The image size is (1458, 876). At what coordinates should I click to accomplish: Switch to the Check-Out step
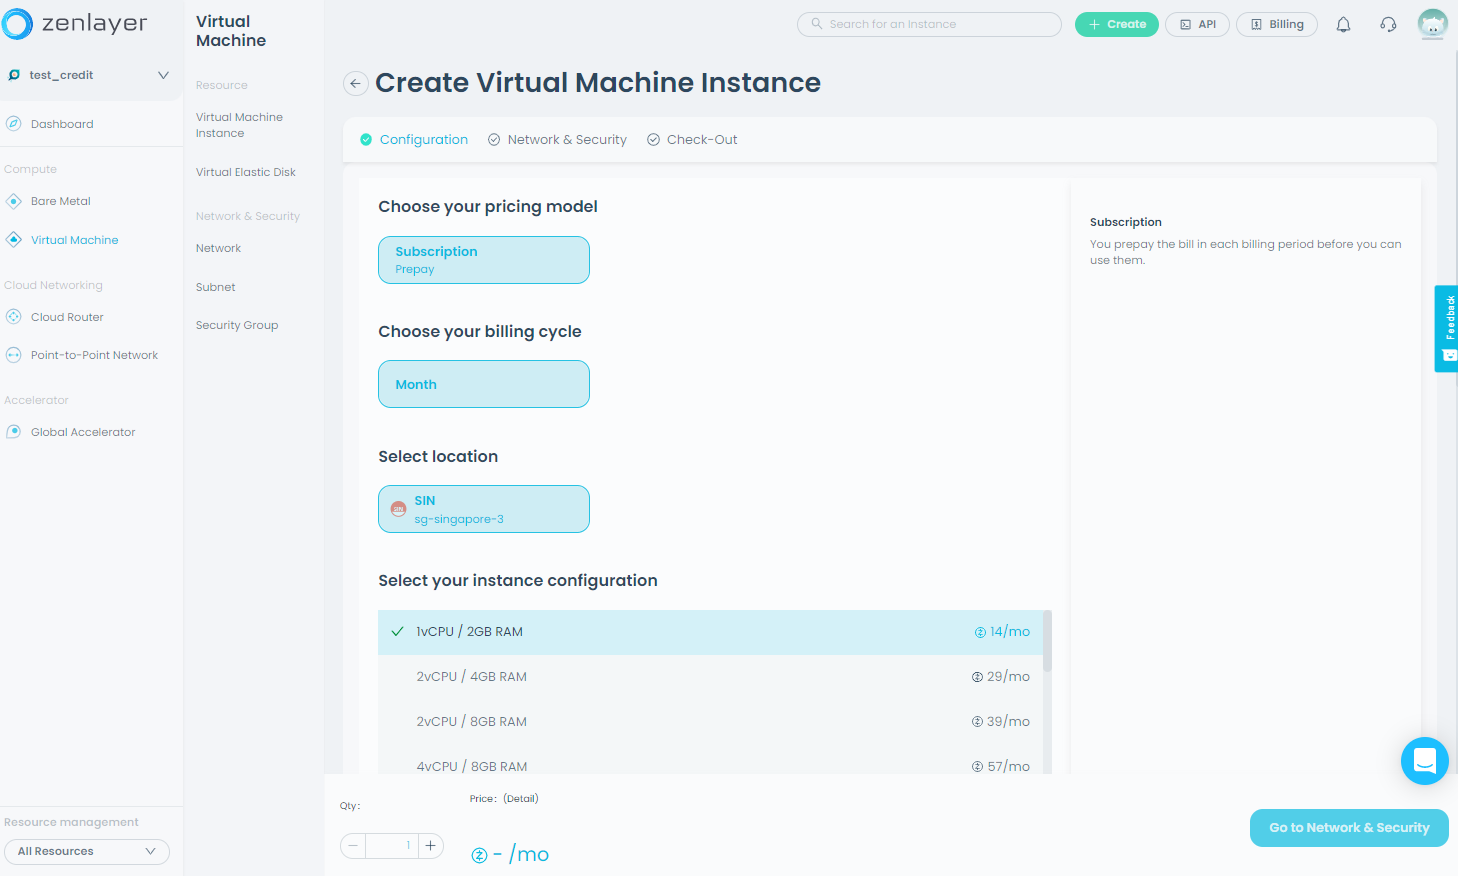pyautogui.click(x=692, y=140)
